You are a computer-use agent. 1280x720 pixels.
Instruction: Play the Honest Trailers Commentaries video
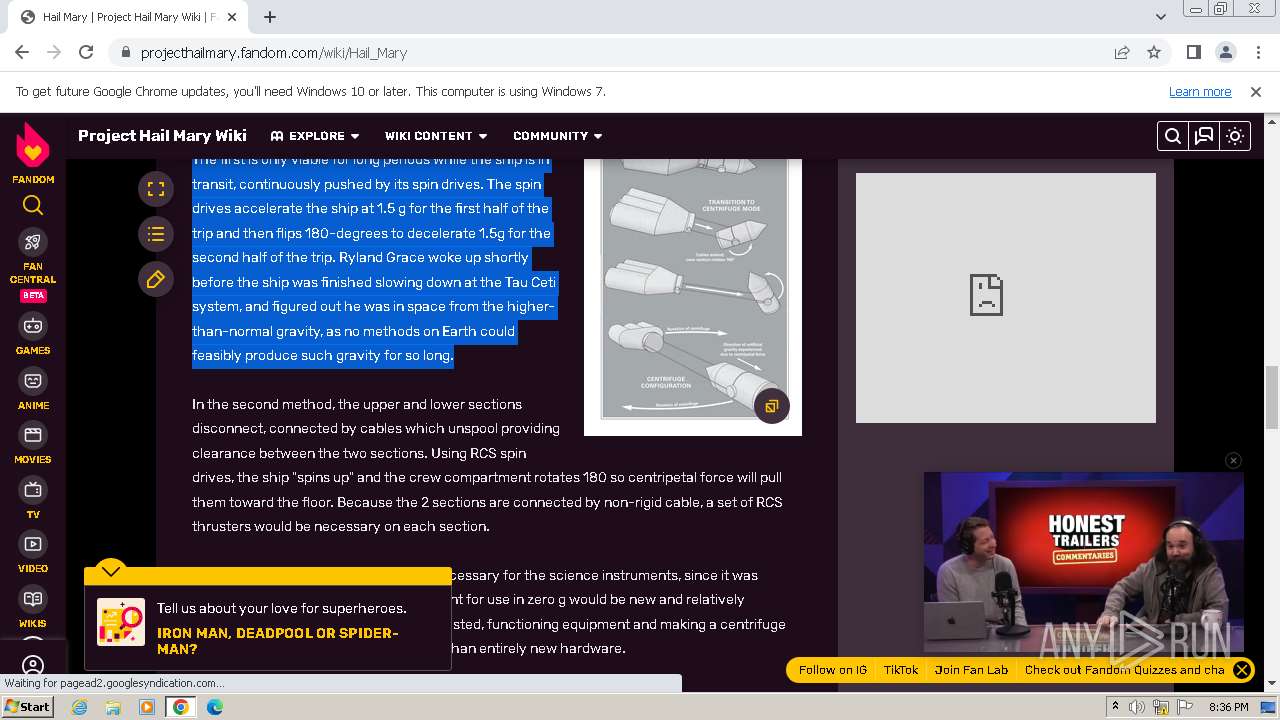coord(1084,562)
